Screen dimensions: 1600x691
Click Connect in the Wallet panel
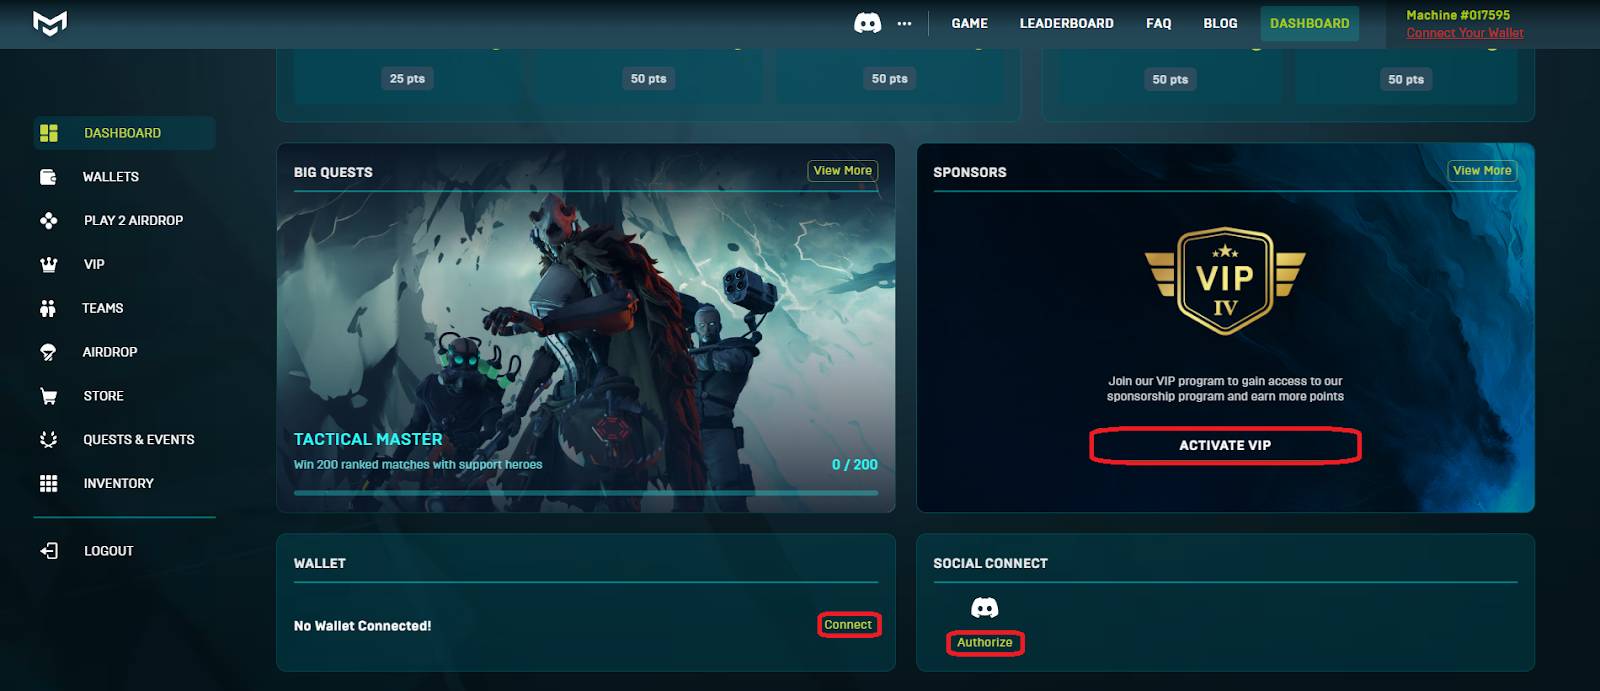point(848,625)
